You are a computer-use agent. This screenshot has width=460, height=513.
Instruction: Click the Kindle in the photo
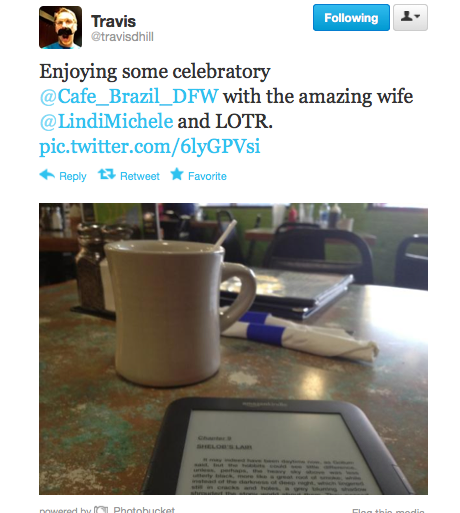(x=280, y=447)
